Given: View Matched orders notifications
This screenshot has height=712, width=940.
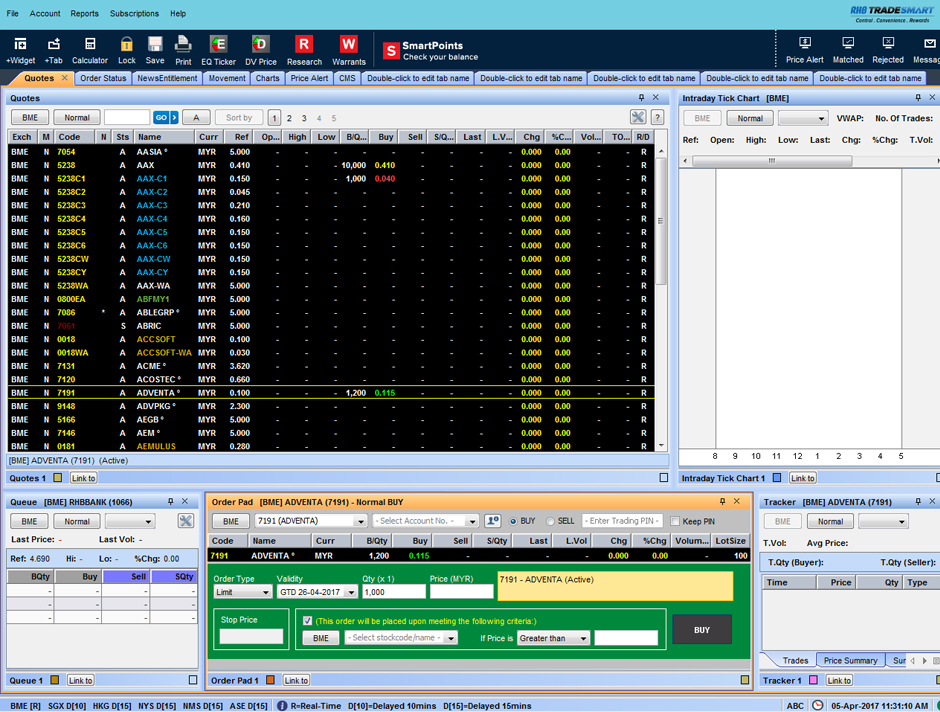Looking at the screenshot, I should point(848,50).
